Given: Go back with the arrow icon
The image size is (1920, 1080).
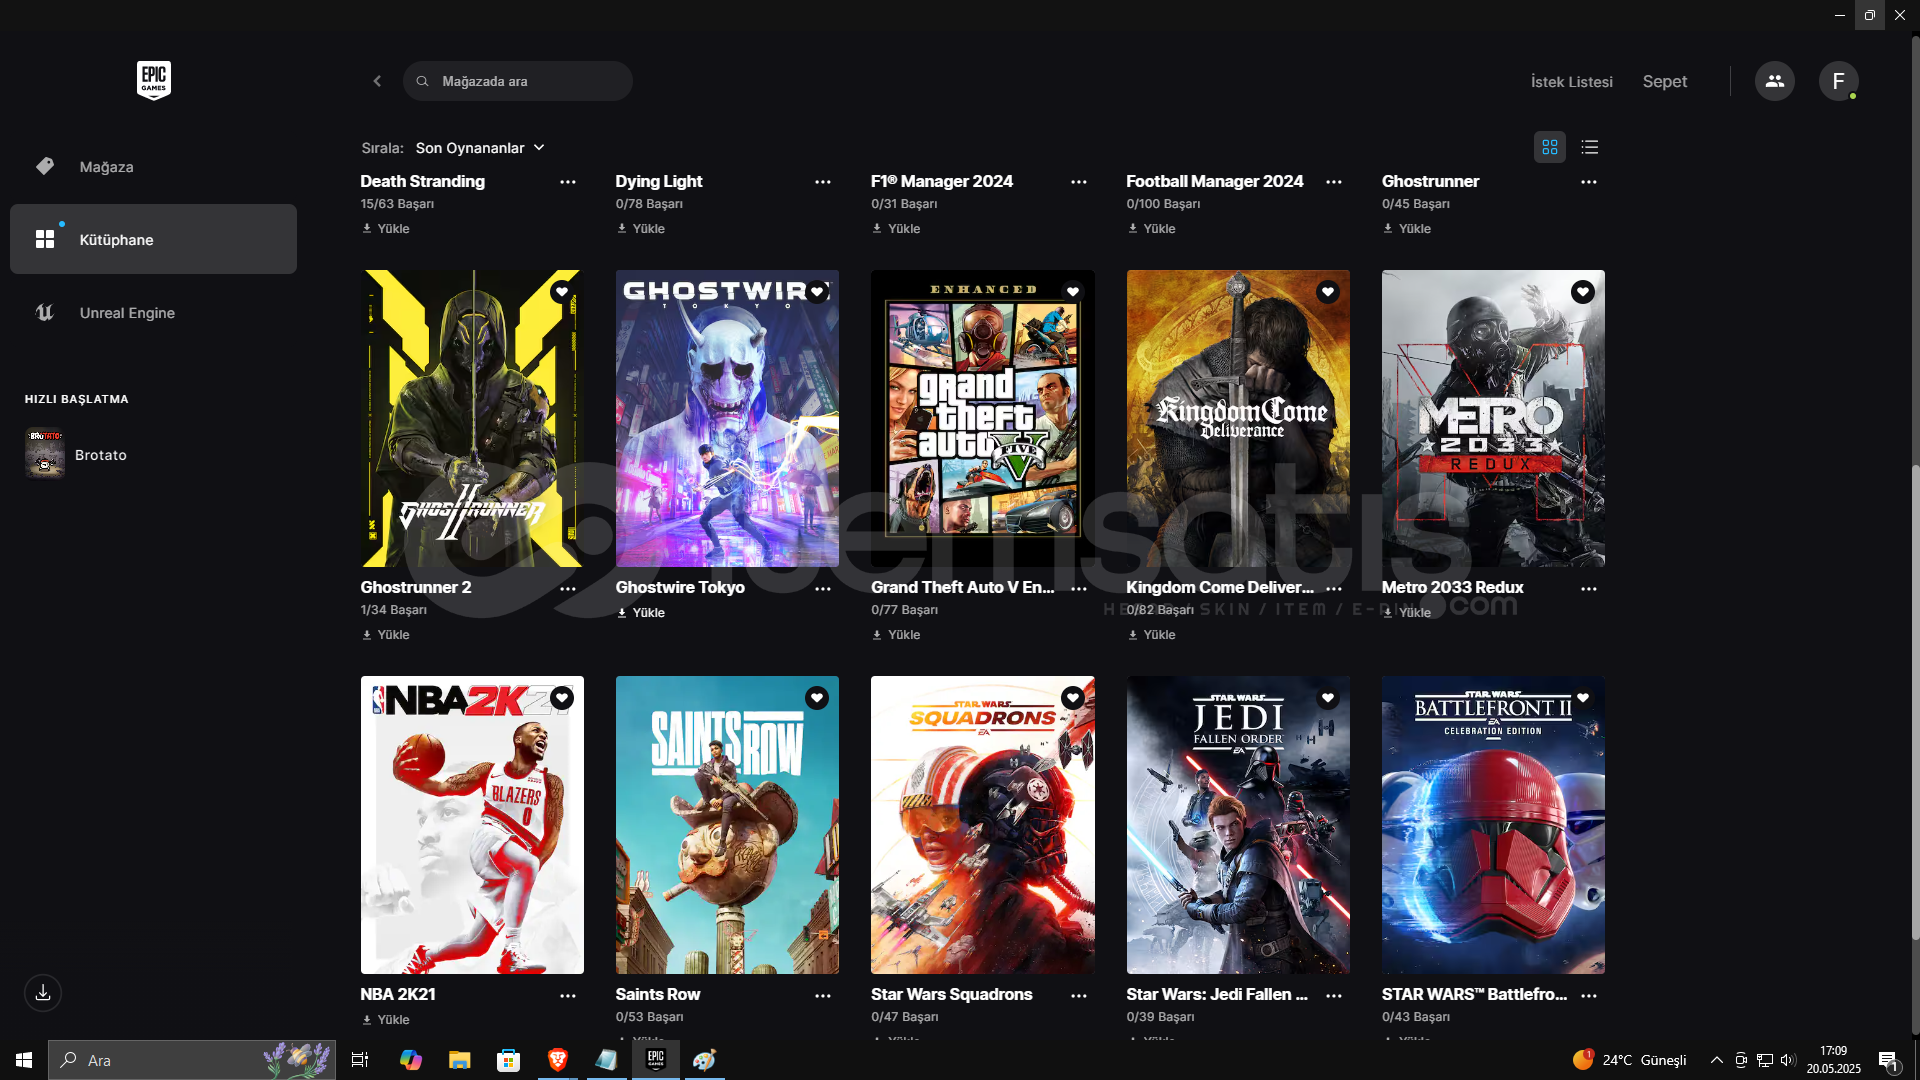Looking at the screenshot, I should tap(377, 81).
